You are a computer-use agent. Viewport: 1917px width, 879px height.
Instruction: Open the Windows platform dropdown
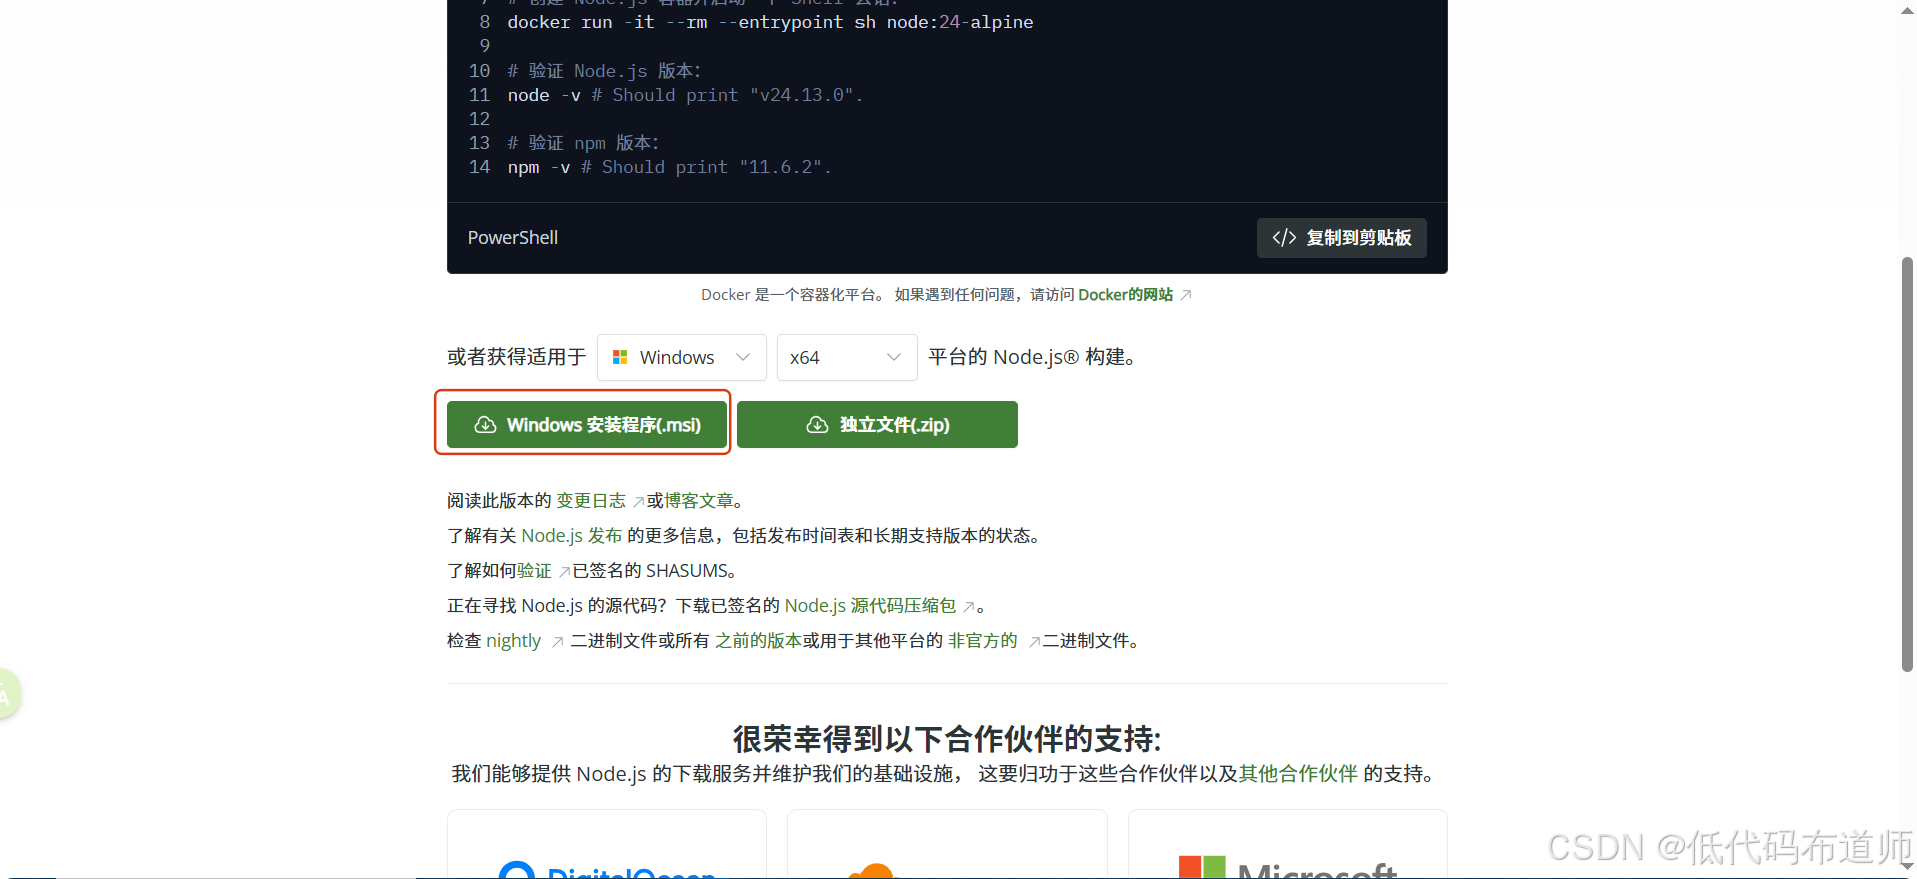(681, 357)
